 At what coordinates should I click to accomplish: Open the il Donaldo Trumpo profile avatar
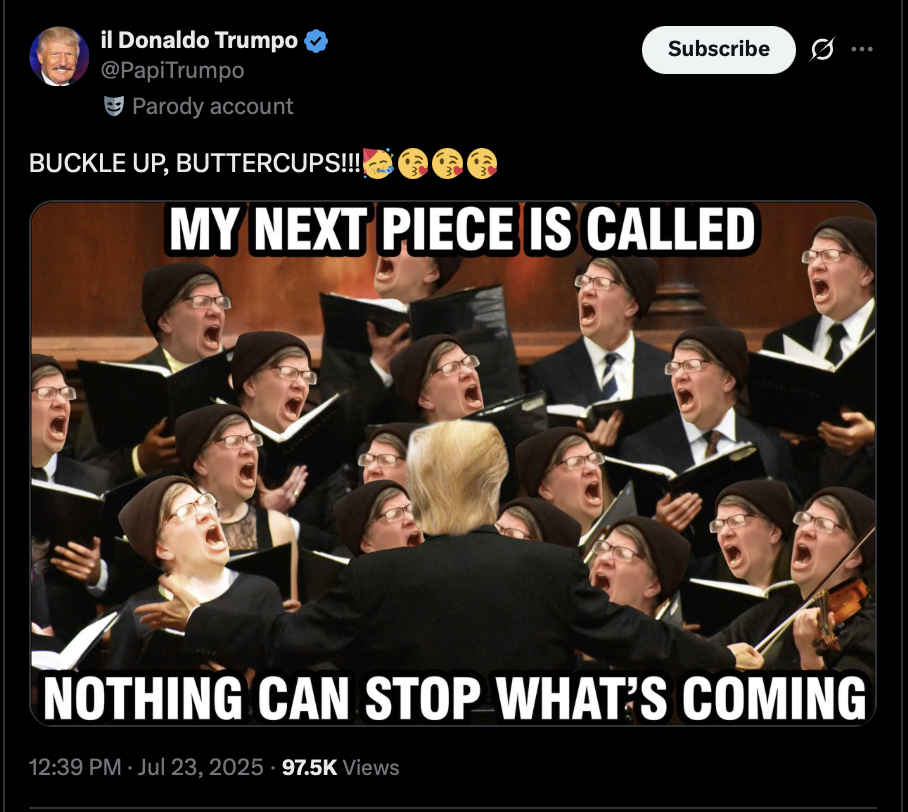[x=59, y=57]
